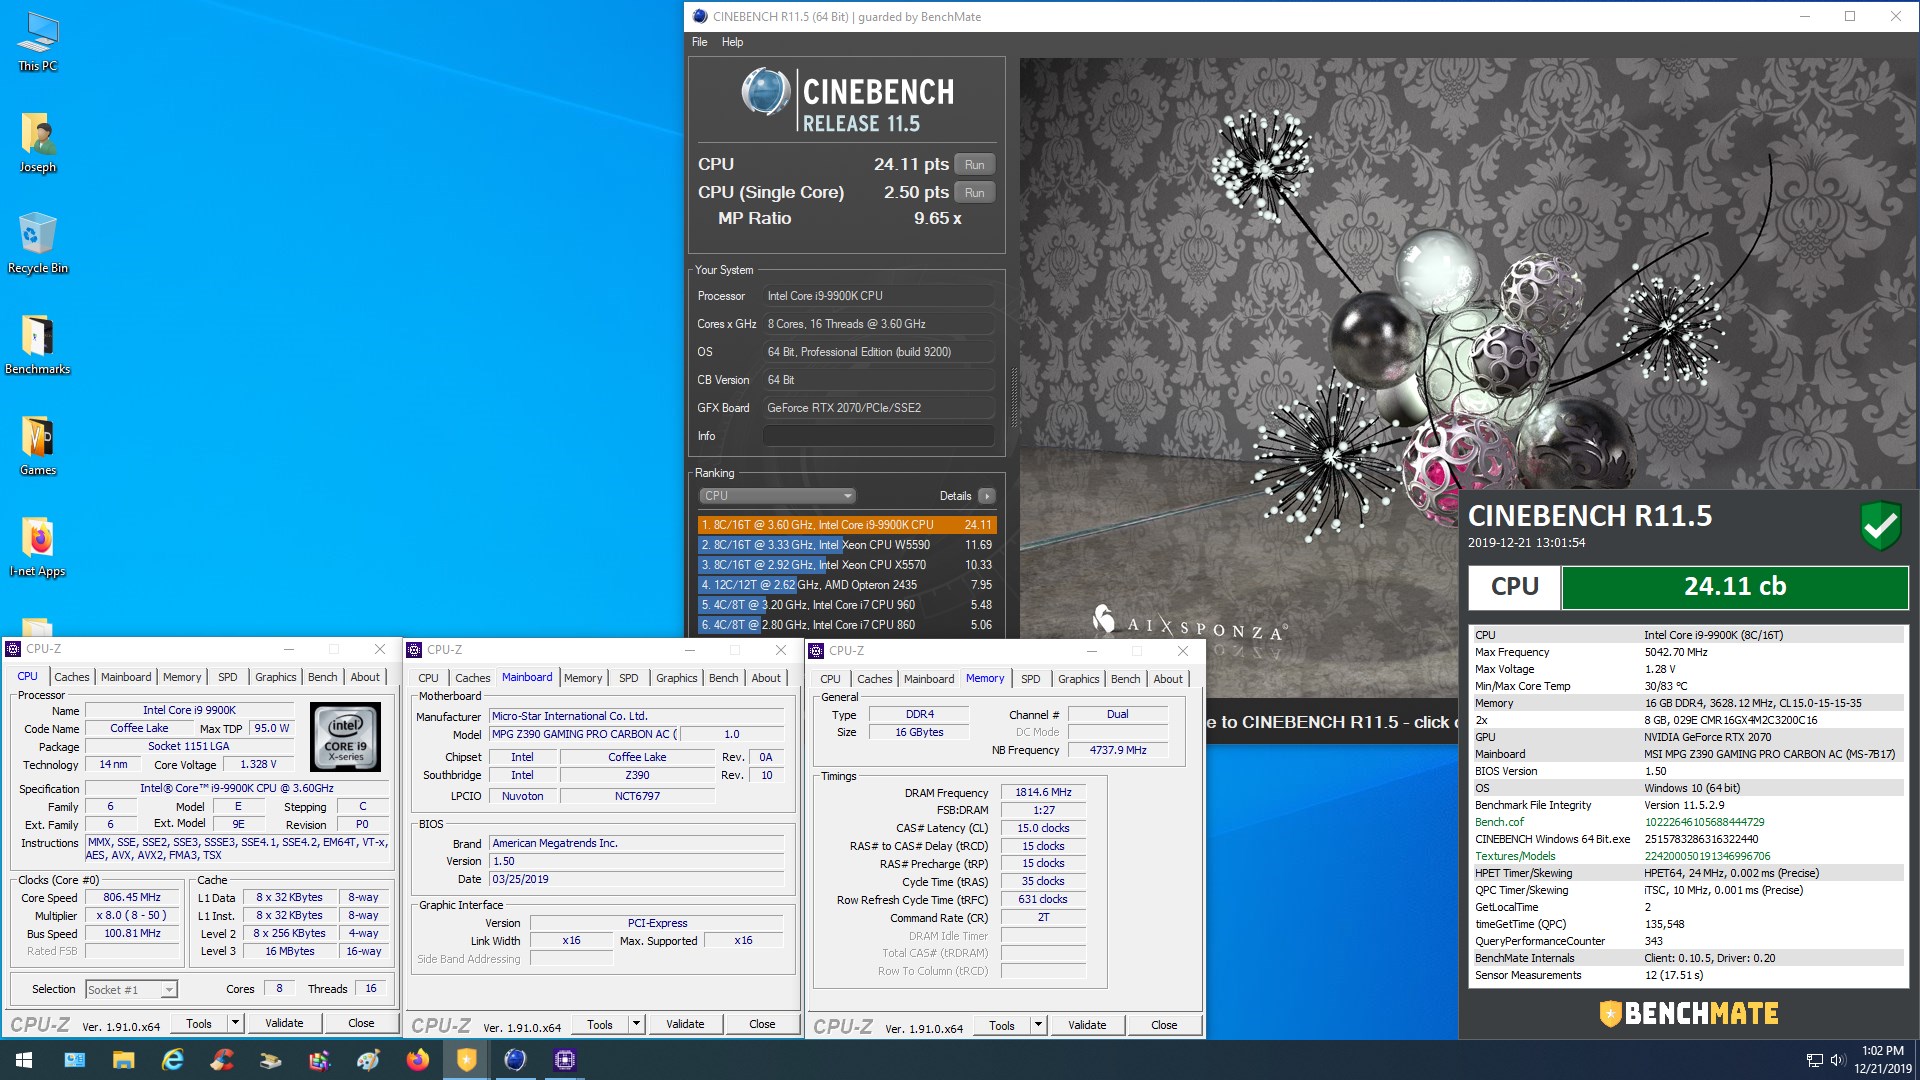Launch Internet Explorer from the taskbar

[172, 1060]
